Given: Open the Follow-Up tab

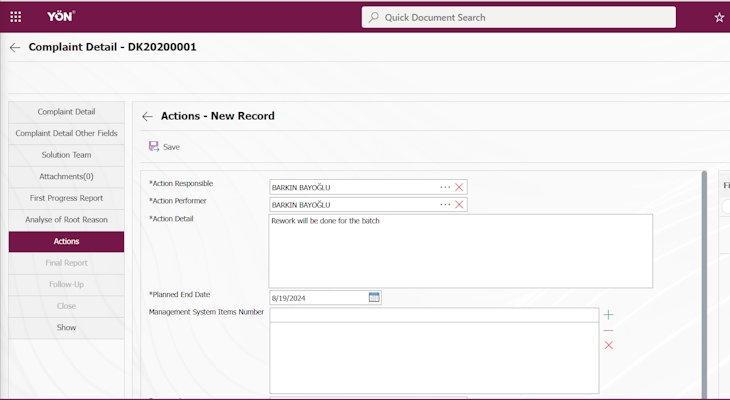Looking at the screenshot, I should point(67,285).
